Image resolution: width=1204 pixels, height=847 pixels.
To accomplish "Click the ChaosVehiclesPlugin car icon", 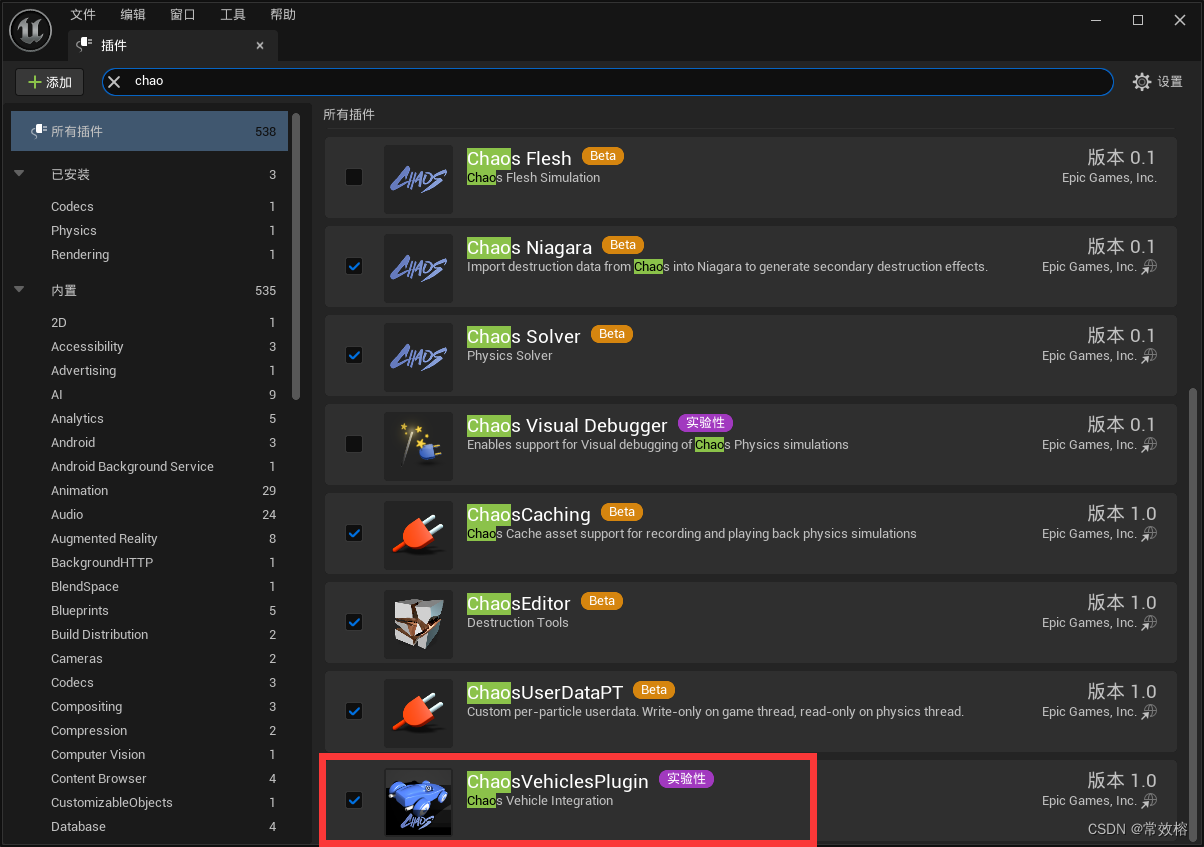I will pos(418,802).
